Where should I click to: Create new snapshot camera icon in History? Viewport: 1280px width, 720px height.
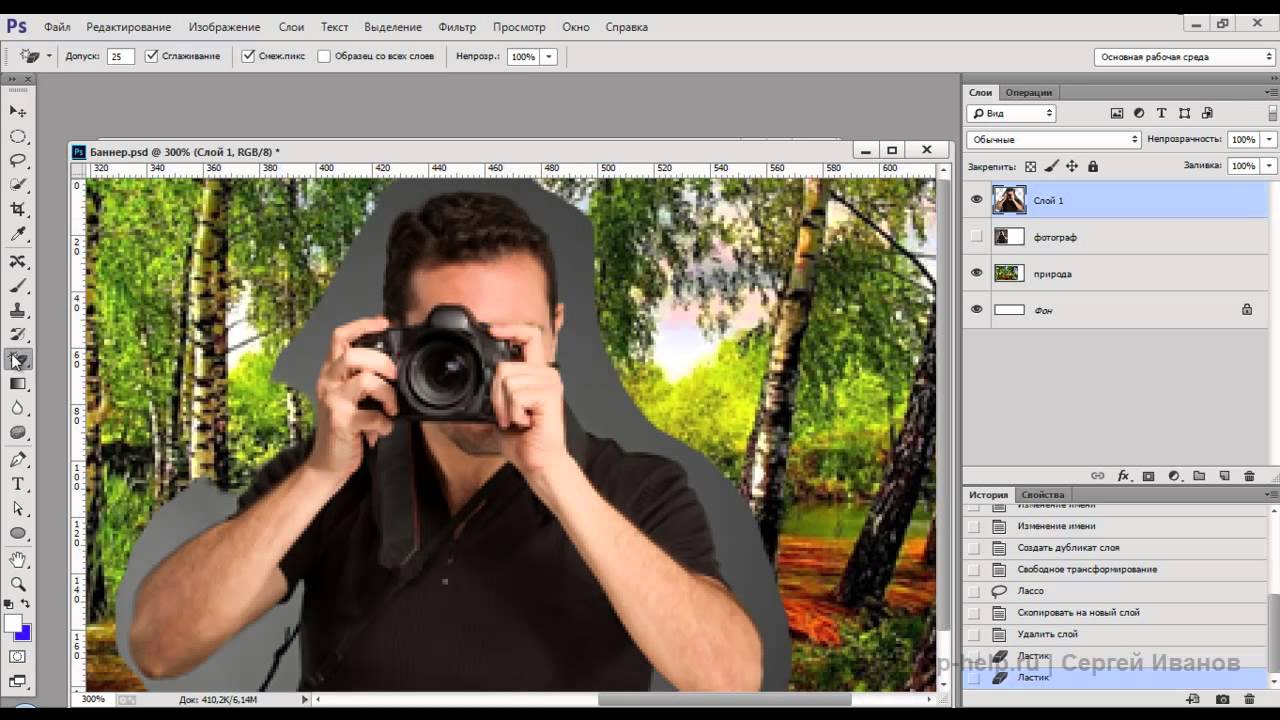(1222, 699)
